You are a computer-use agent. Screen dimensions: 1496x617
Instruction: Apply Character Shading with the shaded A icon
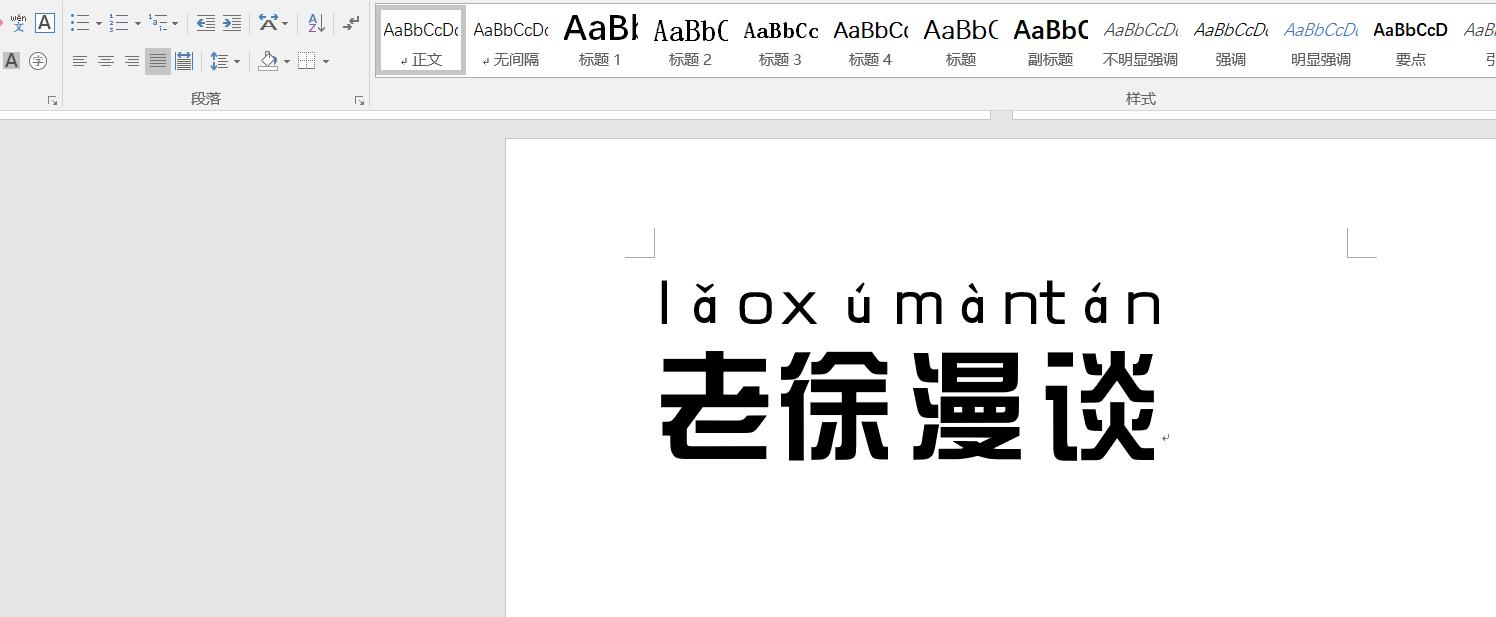(10, 61)
